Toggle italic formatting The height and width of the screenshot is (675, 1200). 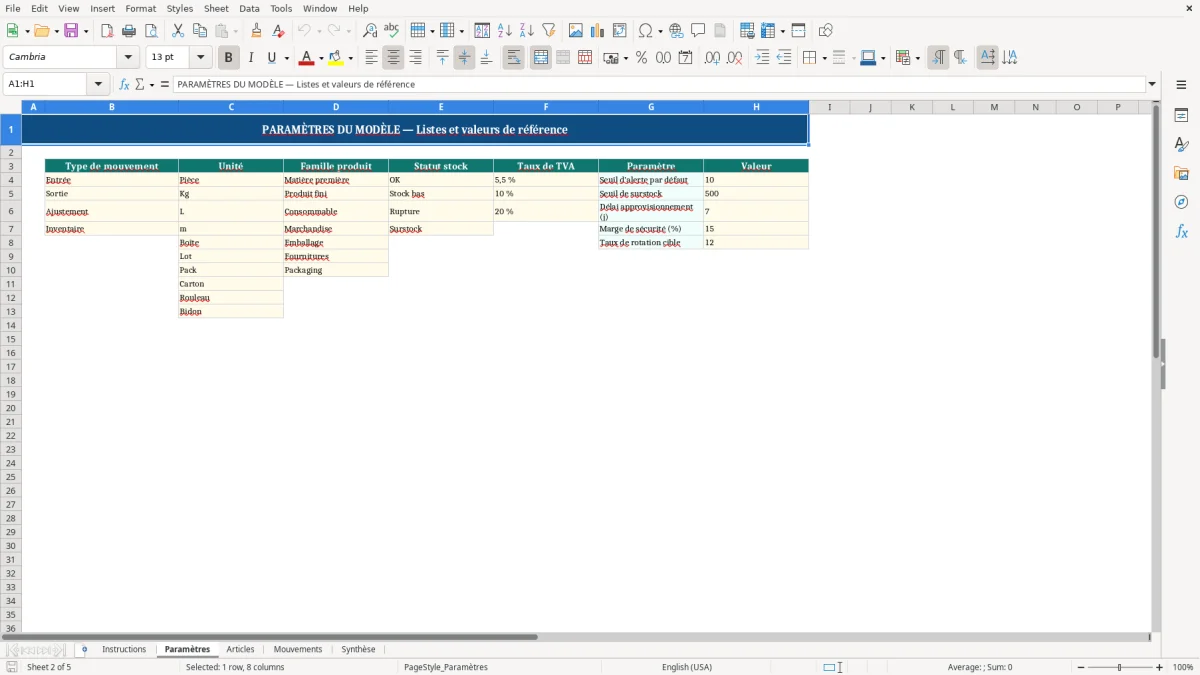point(251,58)
